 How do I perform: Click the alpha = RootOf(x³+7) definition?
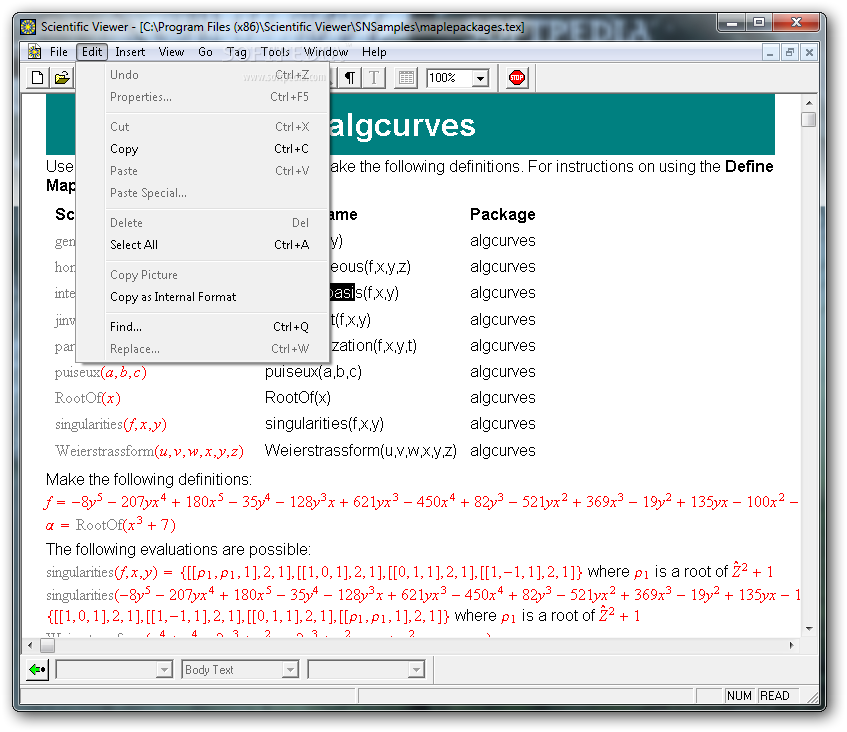click(x=111, y=525)
